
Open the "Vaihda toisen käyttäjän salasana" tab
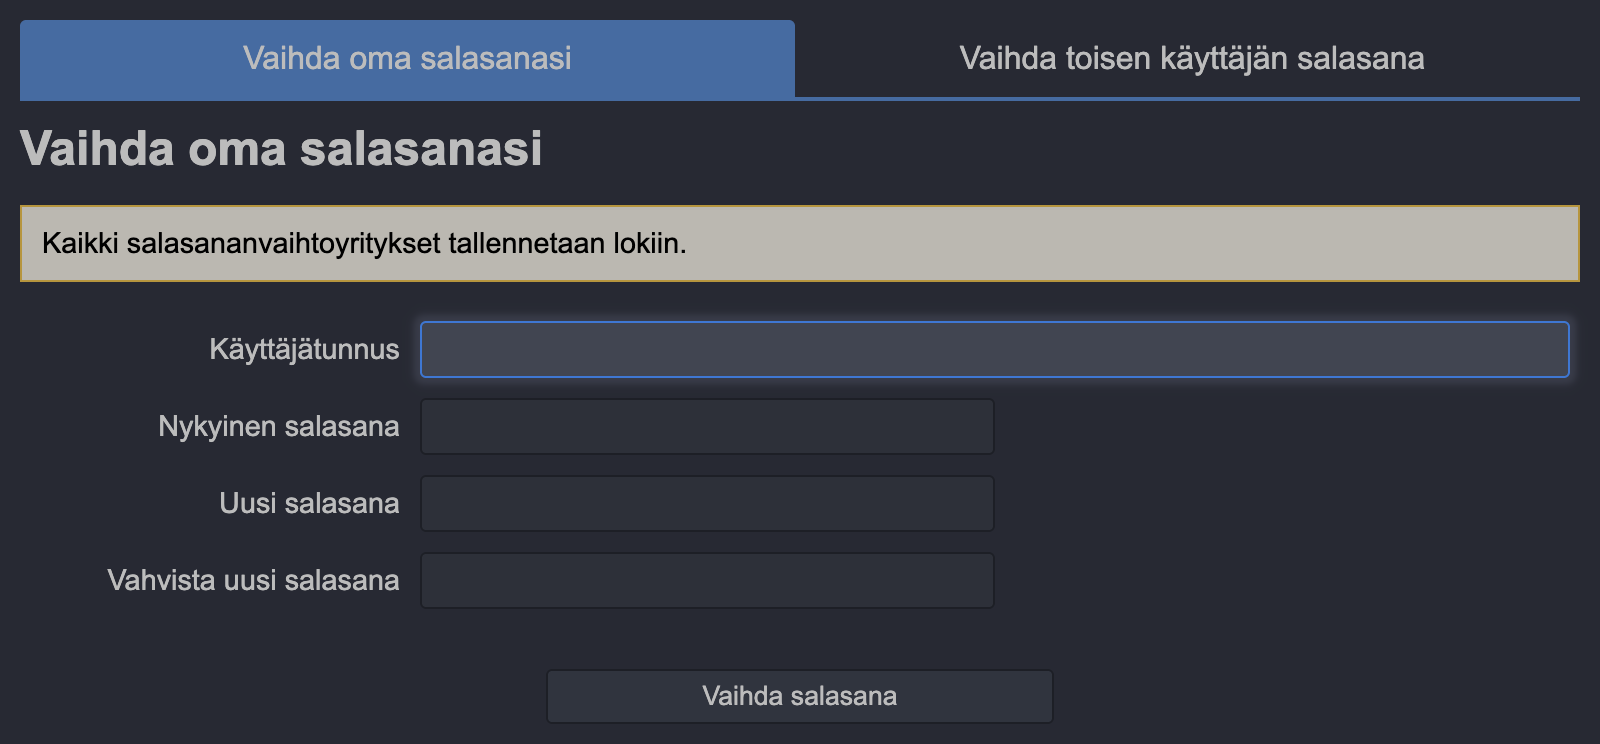(1191, 58)
